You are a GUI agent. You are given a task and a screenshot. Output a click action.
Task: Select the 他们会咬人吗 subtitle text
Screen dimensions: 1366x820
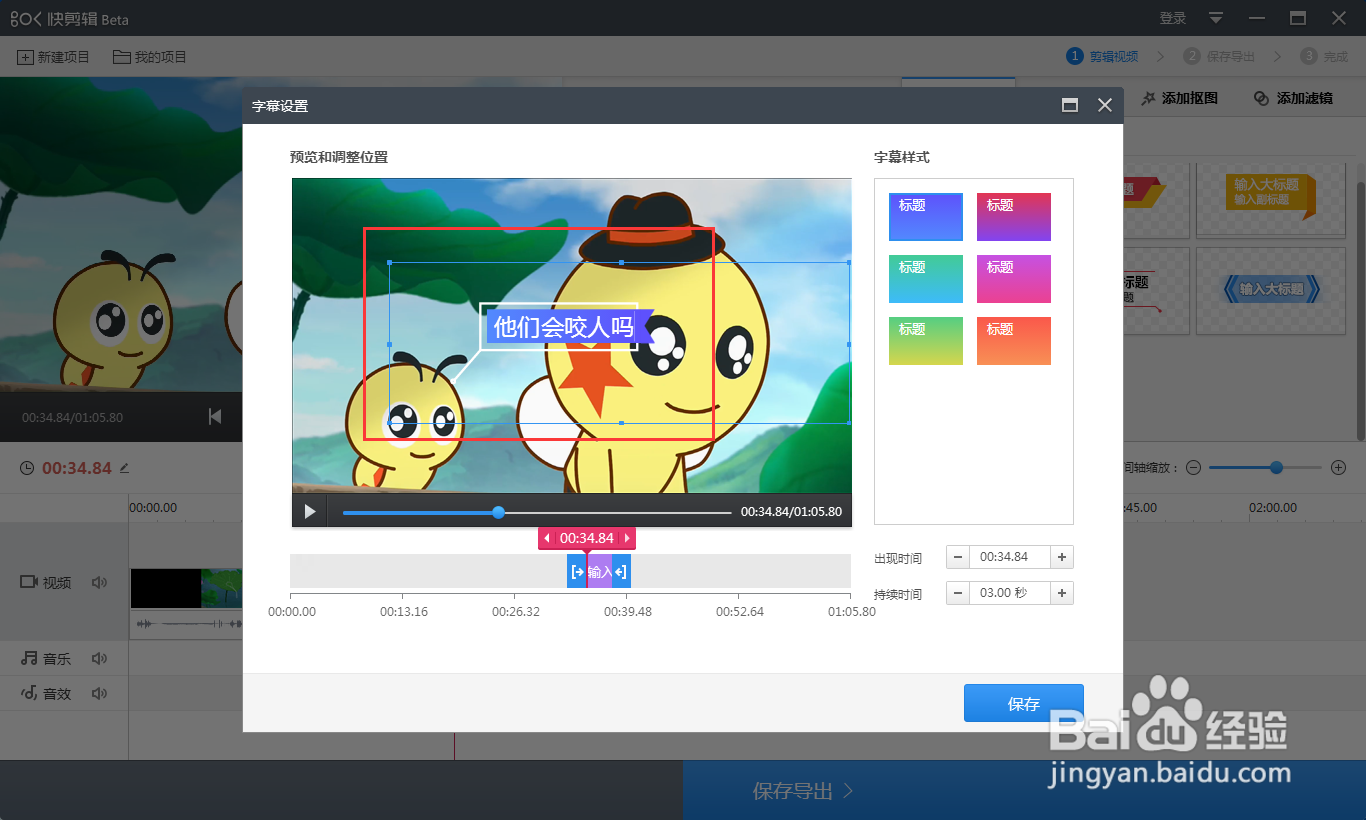[x=563, y=327]
